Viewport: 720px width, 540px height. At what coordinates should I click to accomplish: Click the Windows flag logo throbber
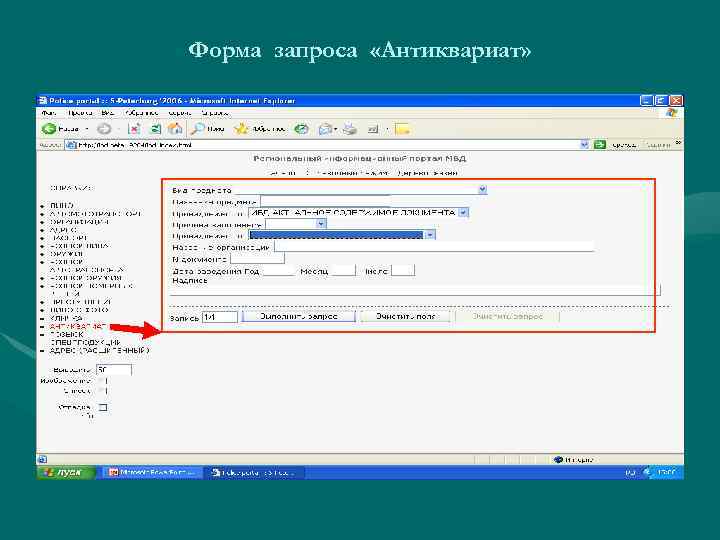coord(672,113)
